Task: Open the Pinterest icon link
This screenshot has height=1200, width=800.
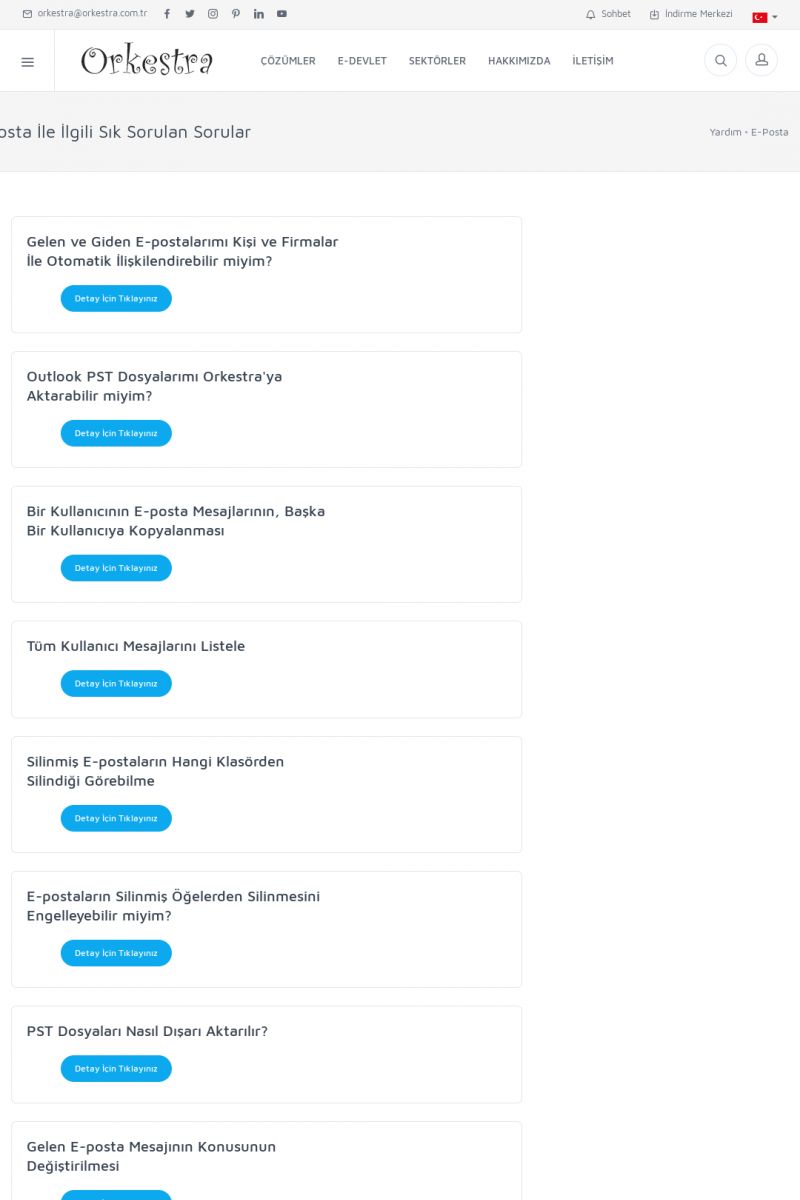Action: pyautogui.click(x=236, y=14)
